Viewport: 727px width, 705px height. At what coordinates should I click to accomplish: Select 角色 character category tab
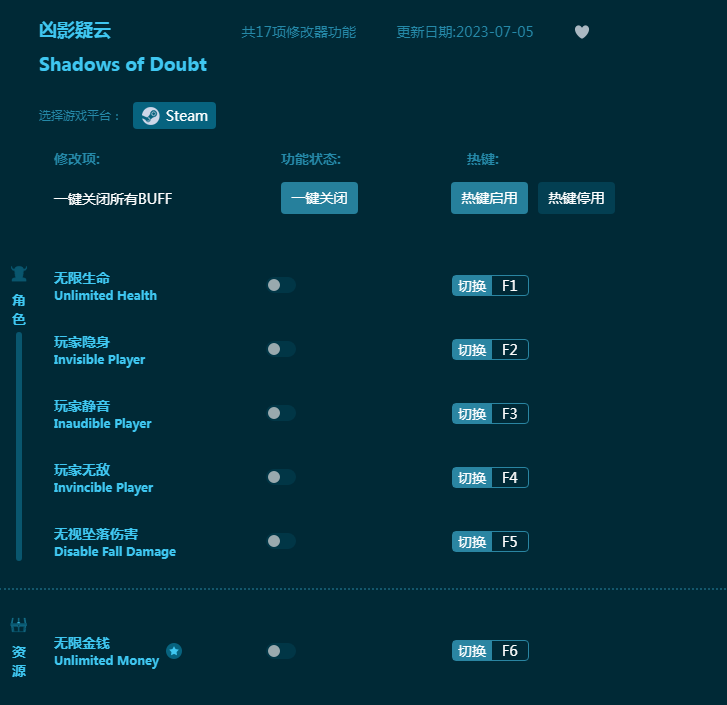[19, 310]
